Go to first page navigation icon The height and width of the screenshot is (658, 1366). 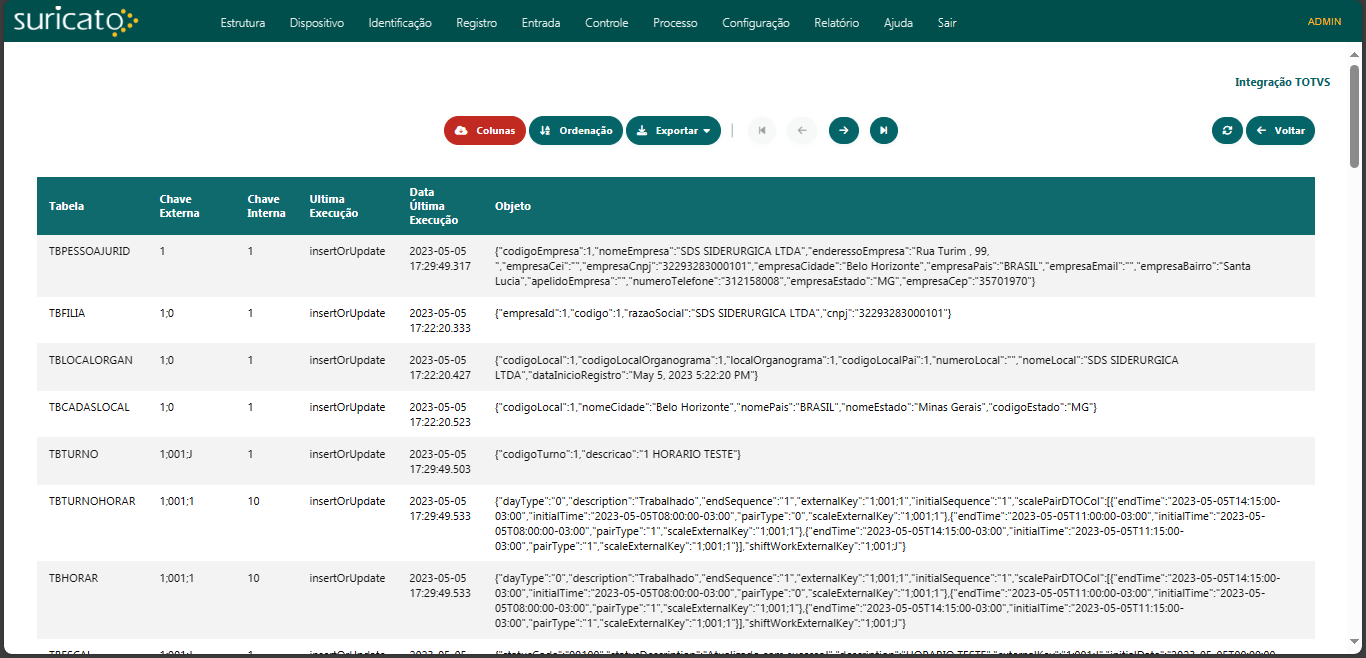[762, 130]
